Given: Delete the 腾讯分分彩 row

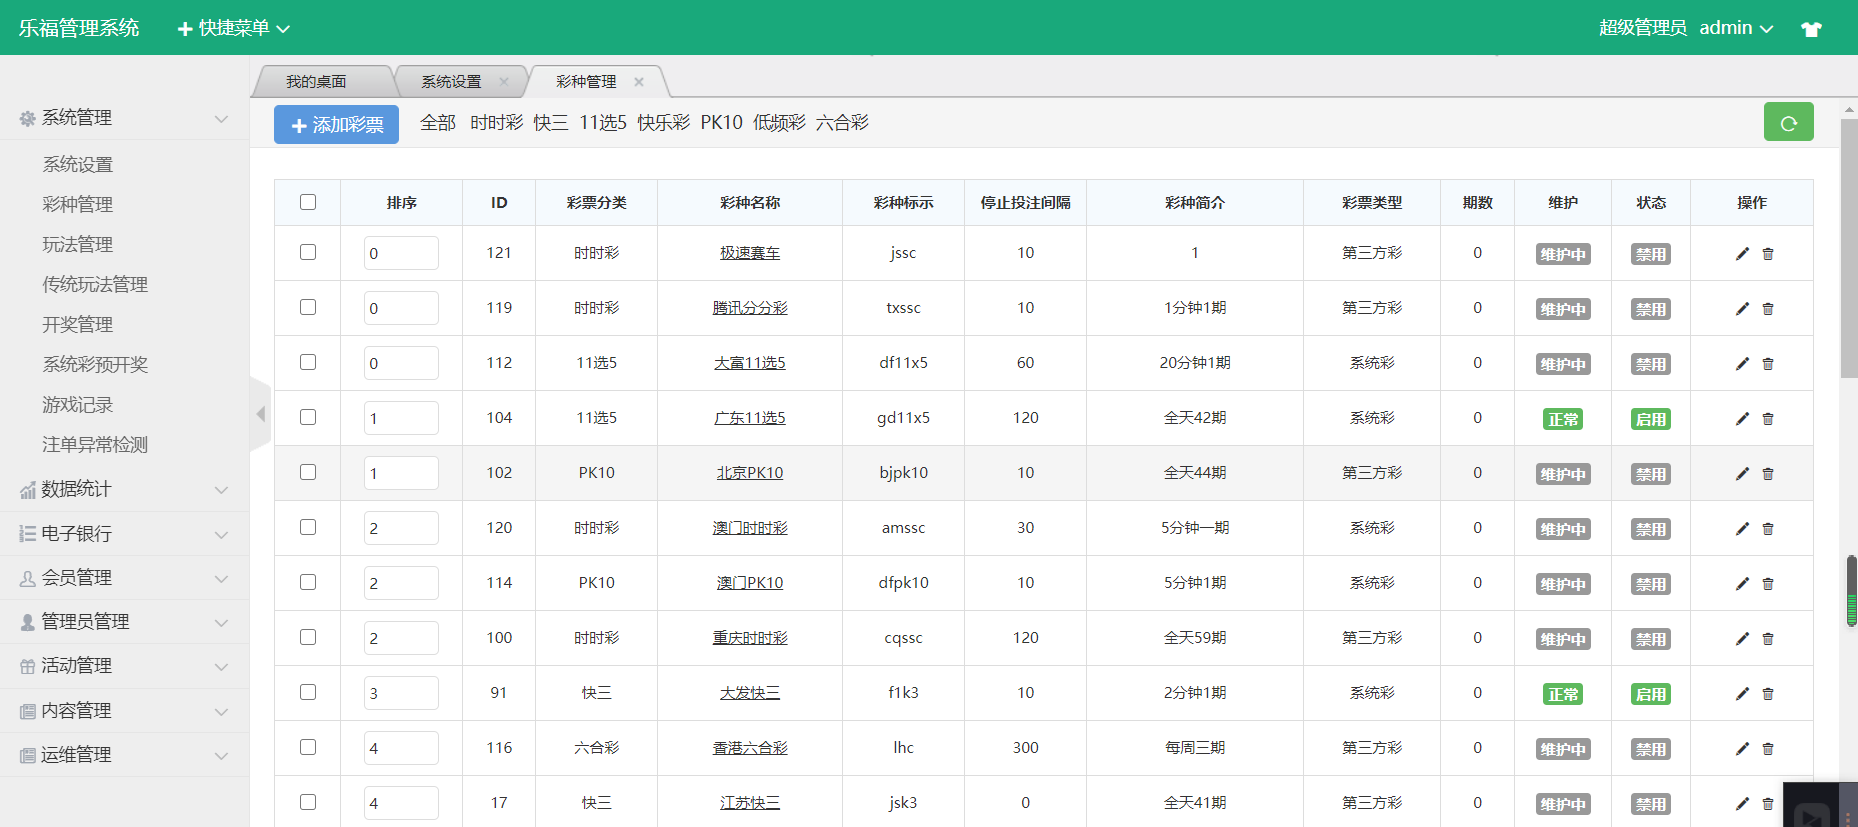Looking at the screenshot, I should 1768,309.
